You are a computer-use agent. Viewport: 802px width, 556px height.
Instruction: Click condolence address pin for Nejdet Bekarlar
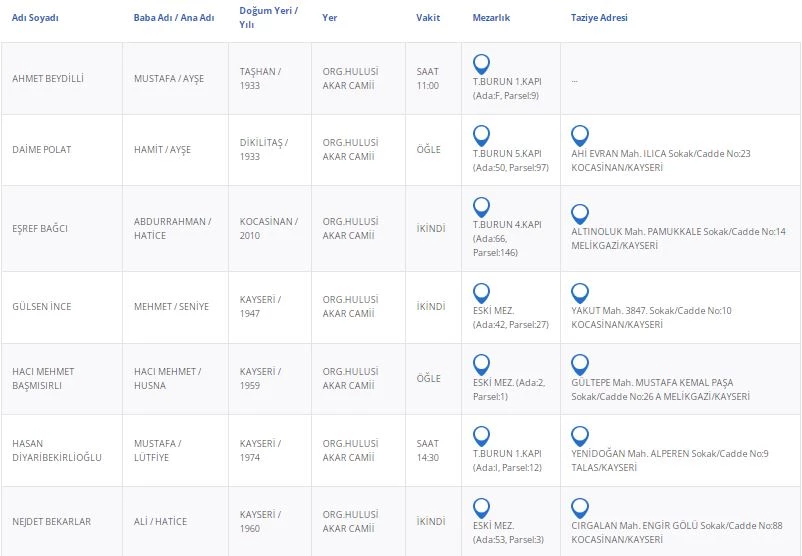click(579, 506)
